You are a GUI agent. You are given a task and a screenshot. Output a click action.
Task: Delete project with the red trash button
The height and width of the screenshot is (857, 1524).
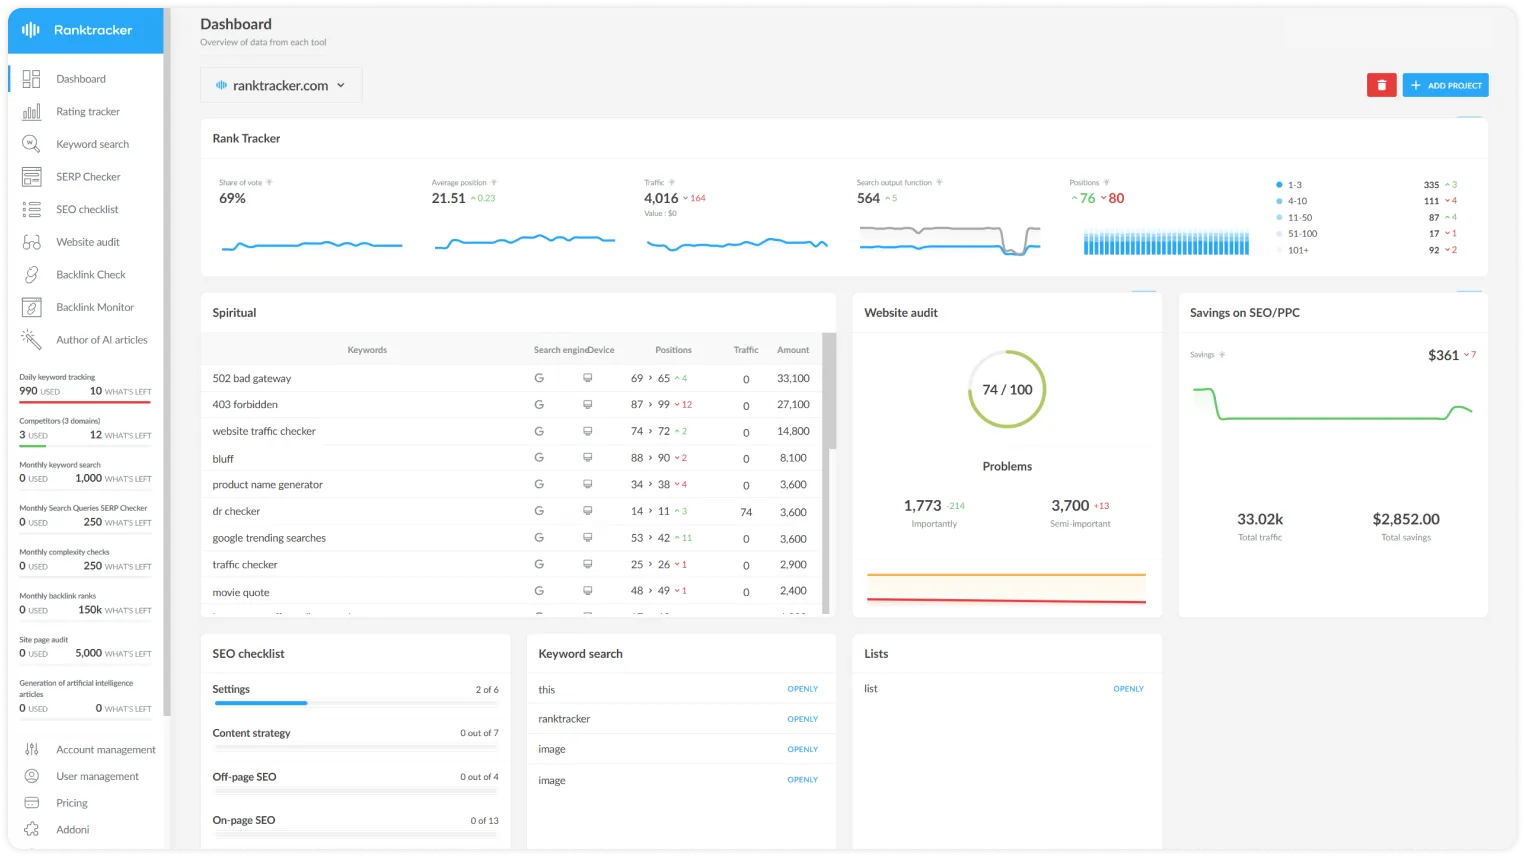1381,85
